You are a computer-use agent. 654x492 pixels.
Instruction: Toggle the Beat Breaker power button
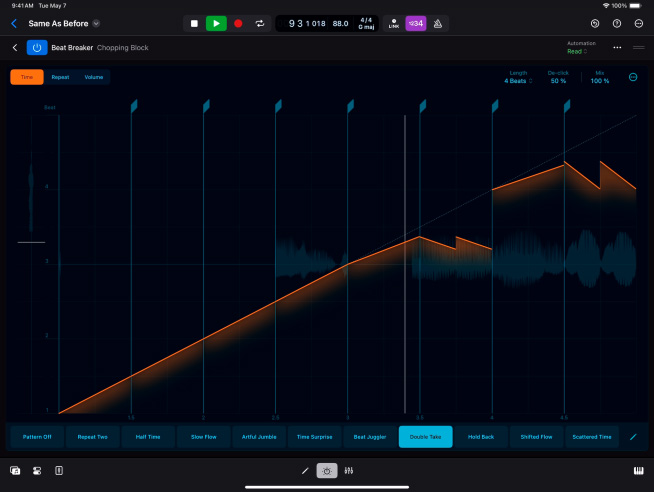[x=37, y=47]
